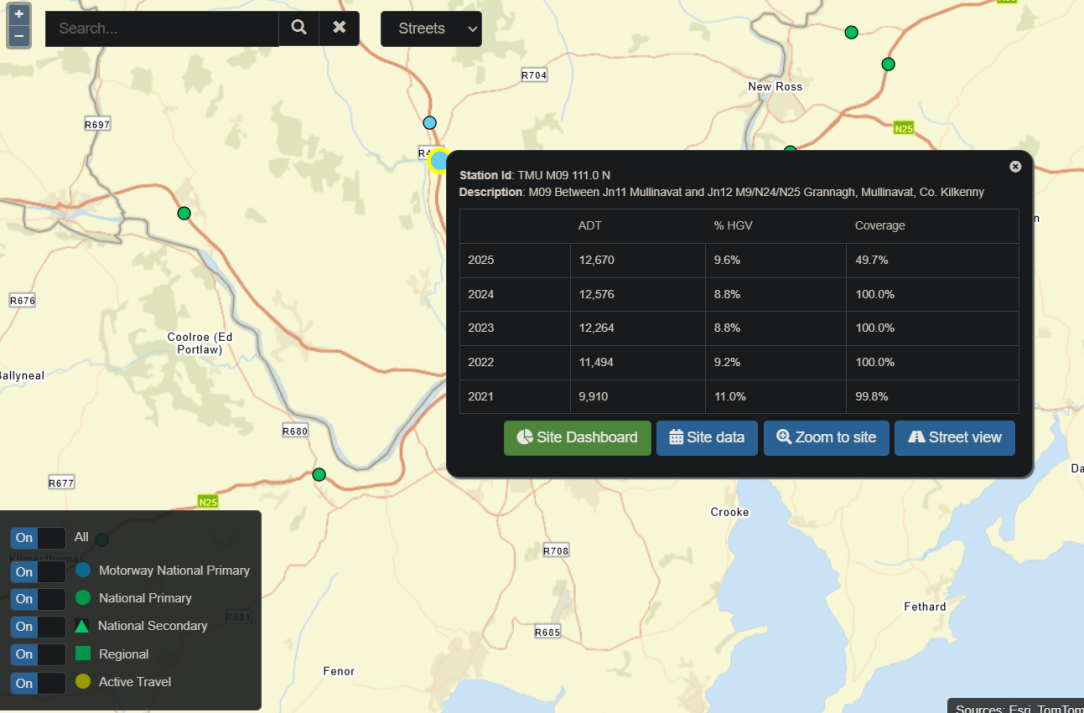This screenshot has height=713, width=1084.
Task: Click the station Description line
Action: coord(722,192)
